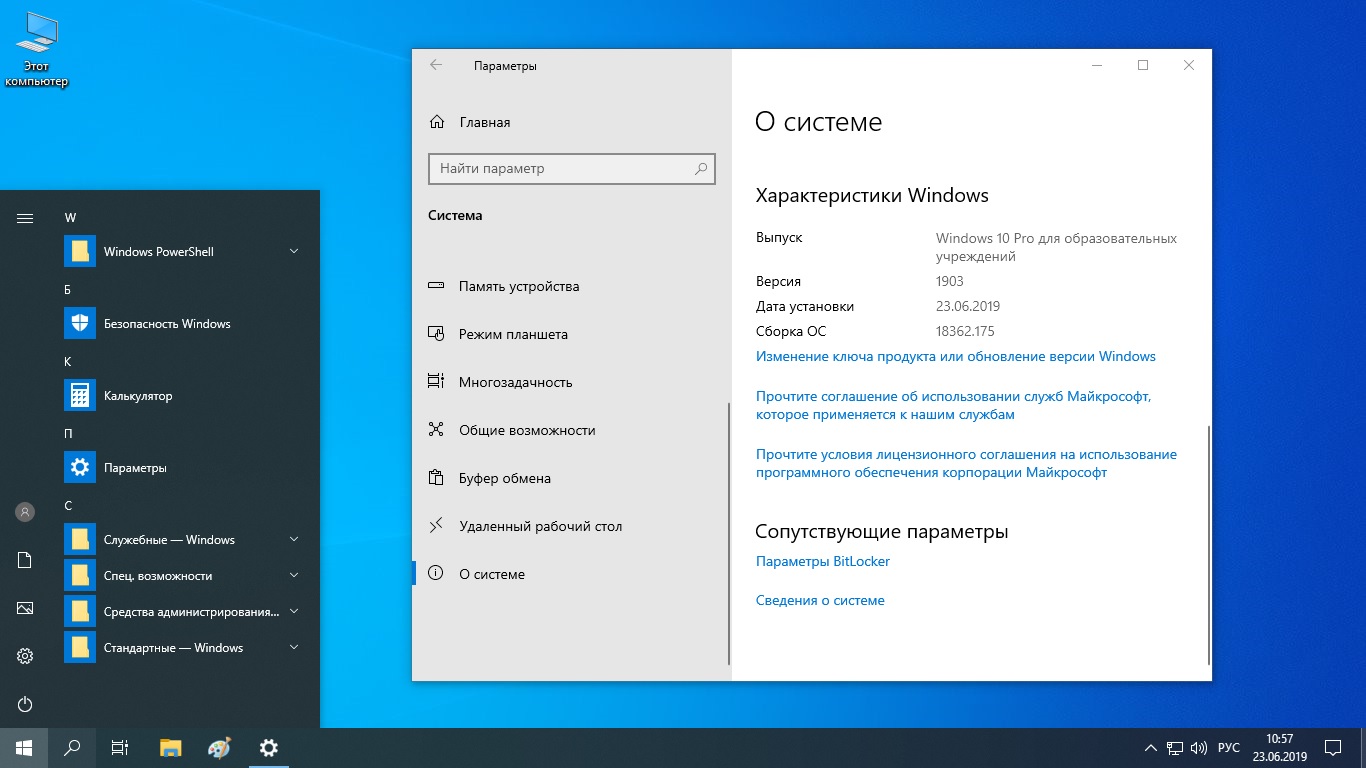The width and height of the screenshot is (1366, 768).
Task: Open the Этот компьютер desktop icon
Action: tap(37, 50)
